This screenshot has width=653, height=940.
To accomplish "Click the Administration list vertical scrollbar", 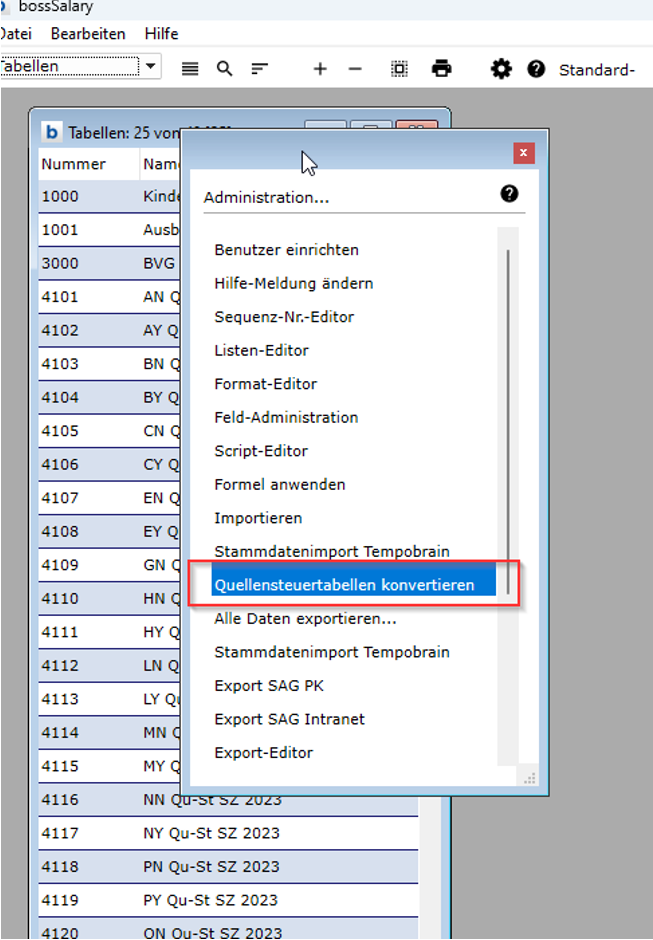I will (509, 420).
